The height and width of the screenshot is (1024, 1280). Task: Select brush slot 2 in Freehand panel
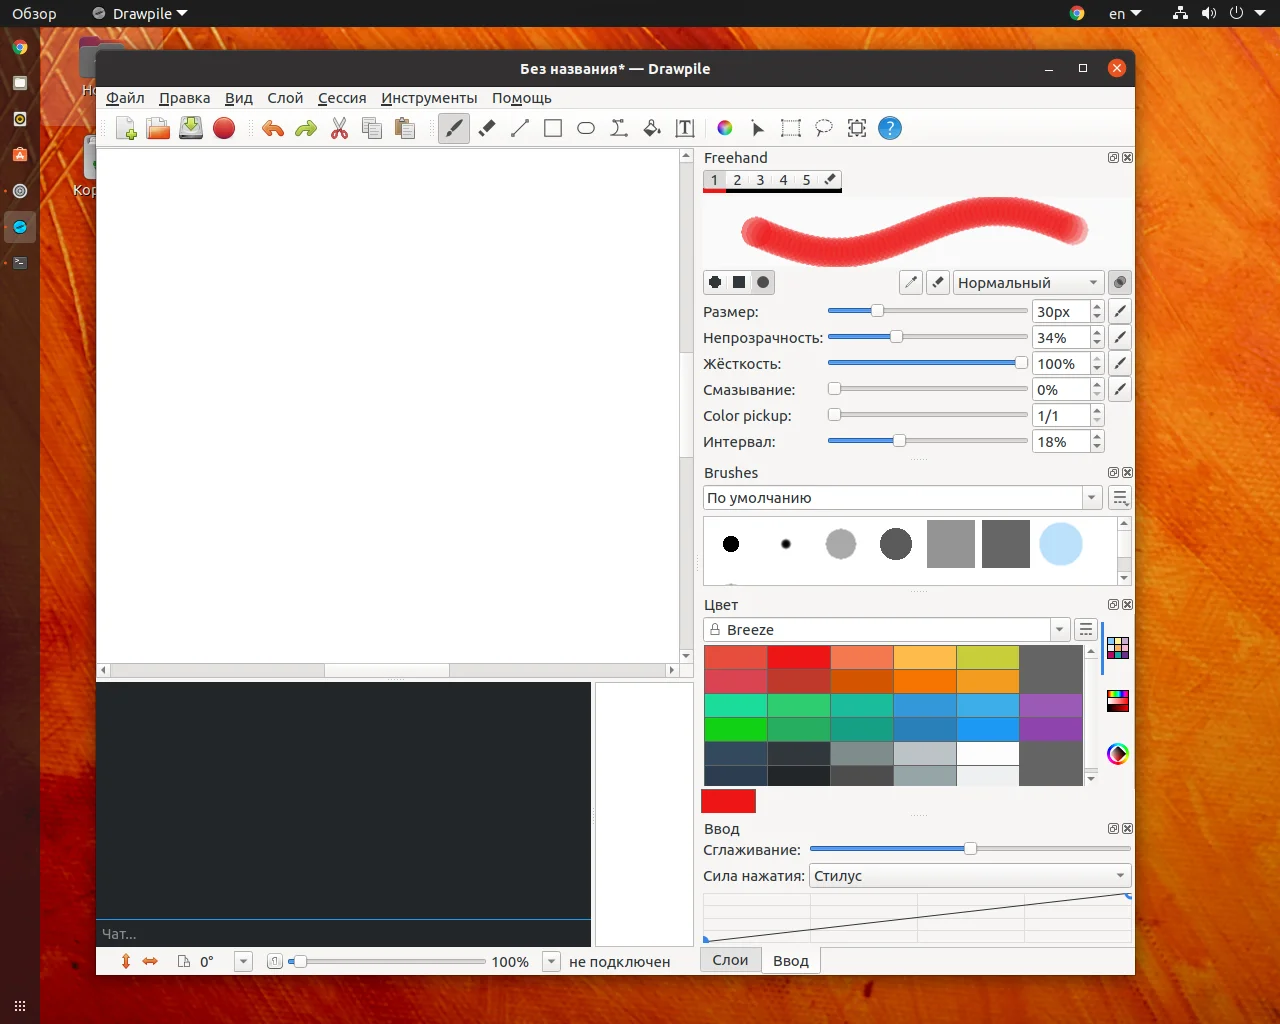point(737,180)
